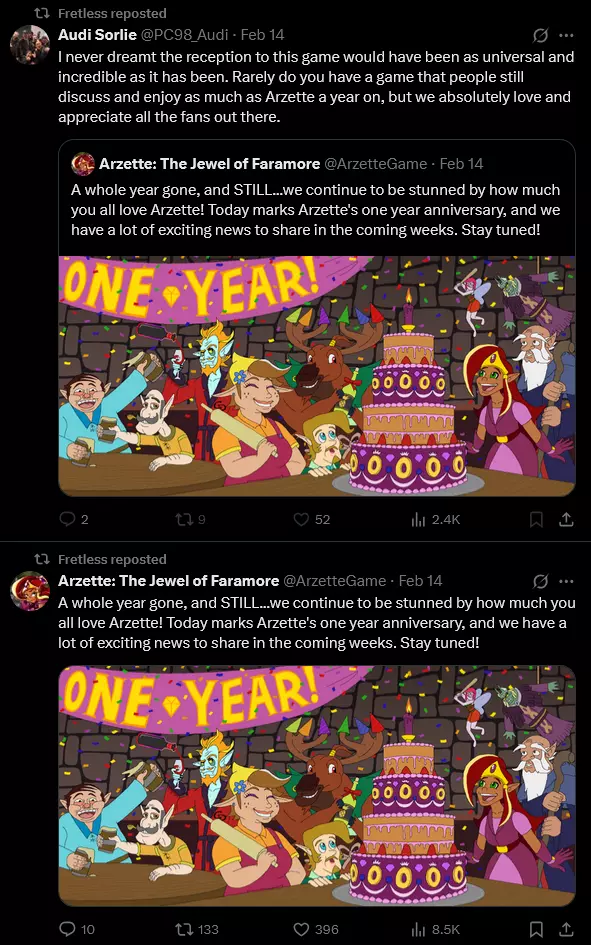Viewport: 591px width, 945px height.
Task: Bookmark Audi Sorlie's post
Action: (x=536, y=520)
